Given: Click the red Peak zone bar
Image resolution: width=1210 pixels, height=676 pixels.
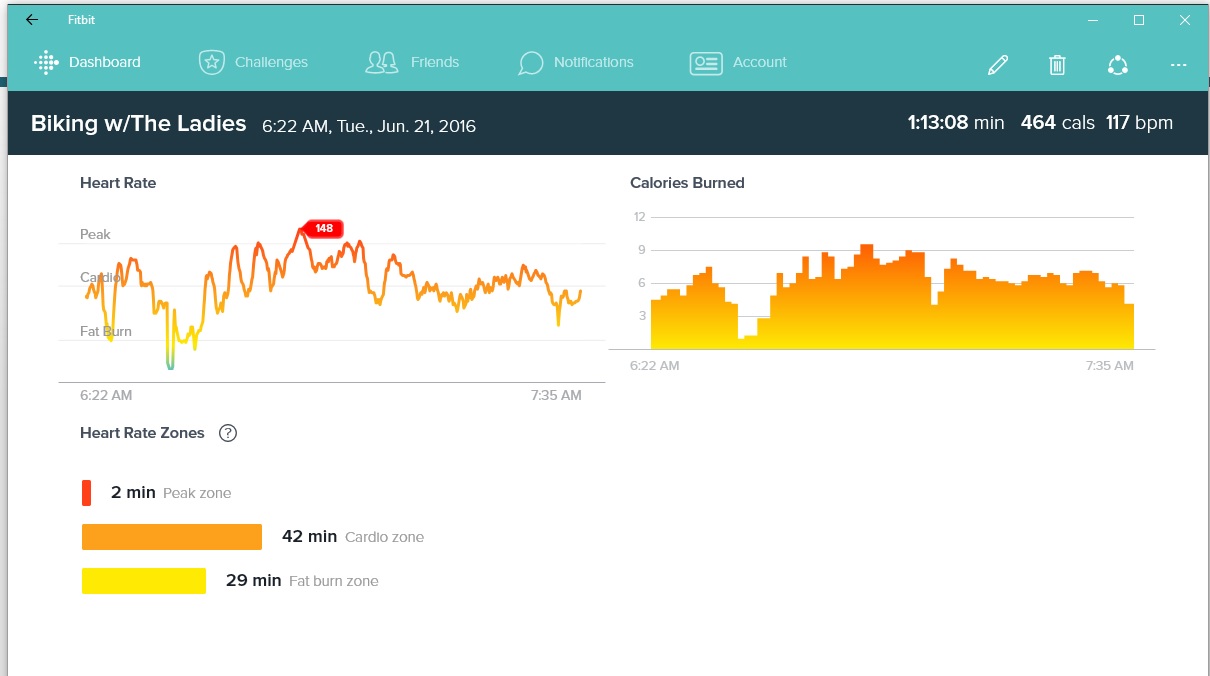Looking at the screenshot, I should click(87, 492).
